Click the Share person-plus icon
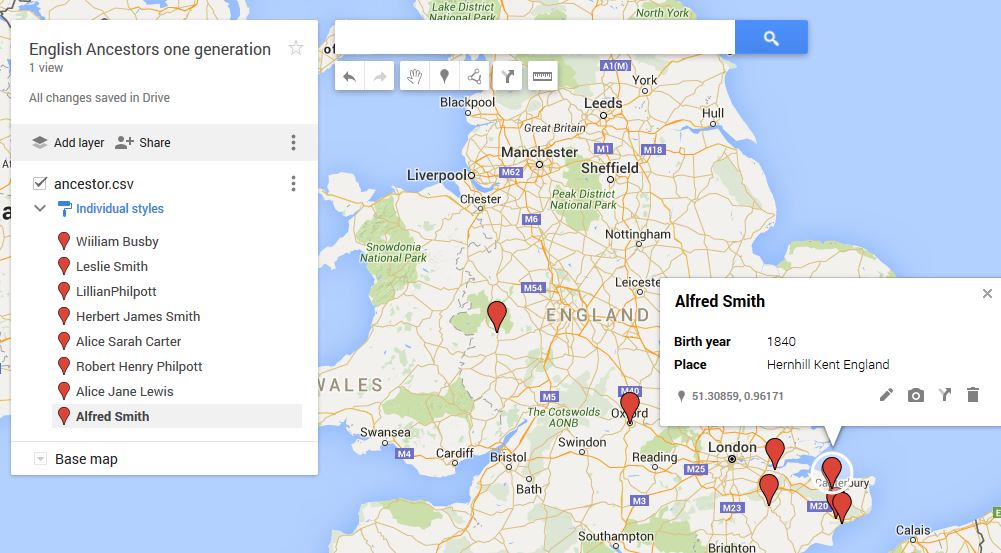Screen dimensions: 1001x553 [124, 142]
